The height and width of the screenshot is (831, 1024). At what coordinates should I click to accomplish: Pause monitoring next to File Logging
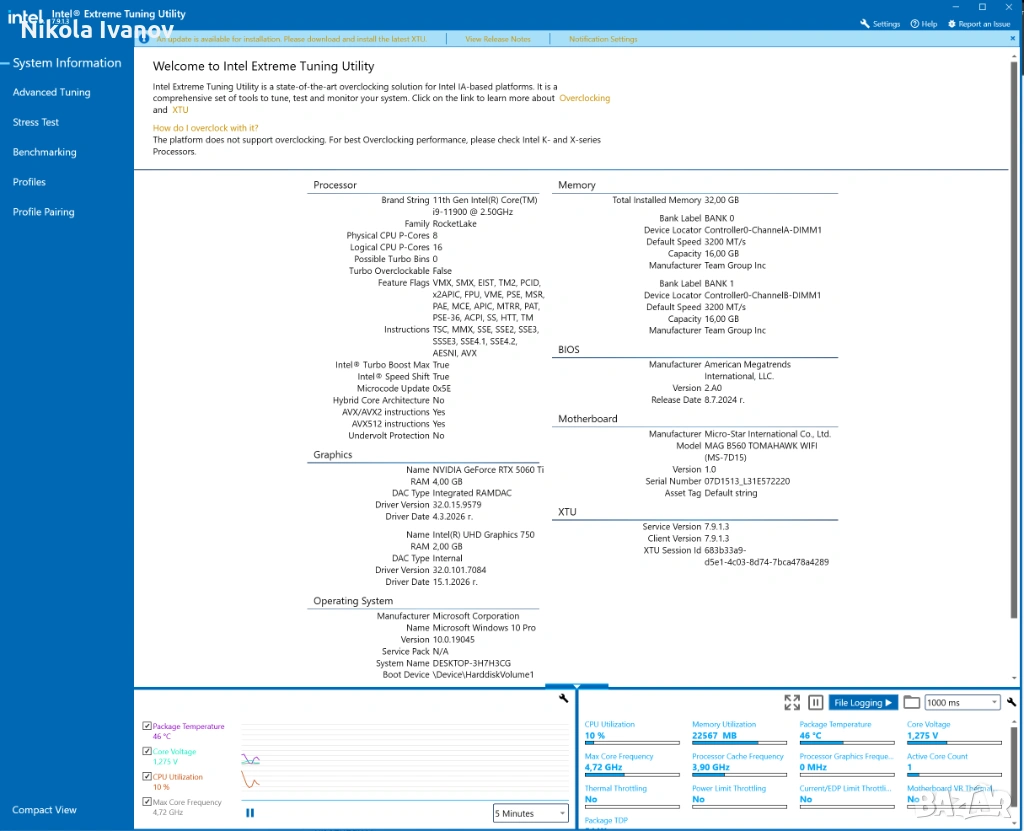point(815,703)
